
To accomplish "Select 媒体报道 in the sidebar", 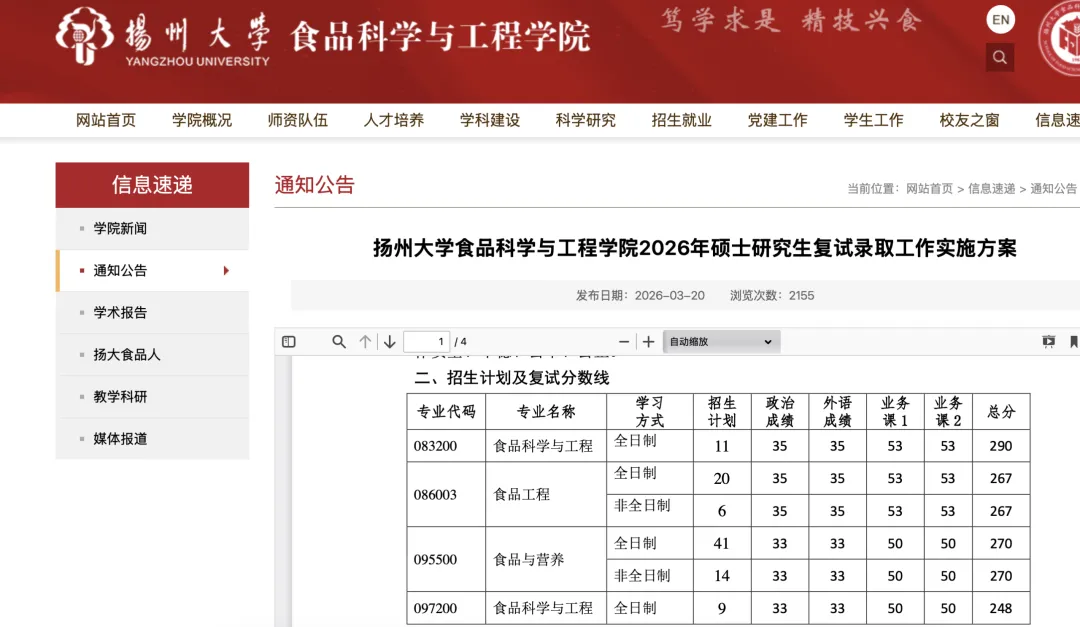I will click(x=152, y=439).
